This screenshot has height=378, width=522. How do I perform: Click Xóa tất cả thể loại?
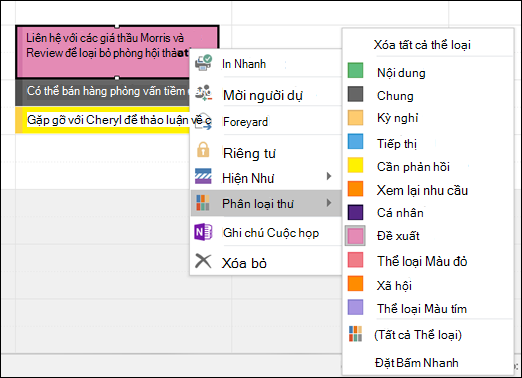pyautogui.click(x=422, y=45)
